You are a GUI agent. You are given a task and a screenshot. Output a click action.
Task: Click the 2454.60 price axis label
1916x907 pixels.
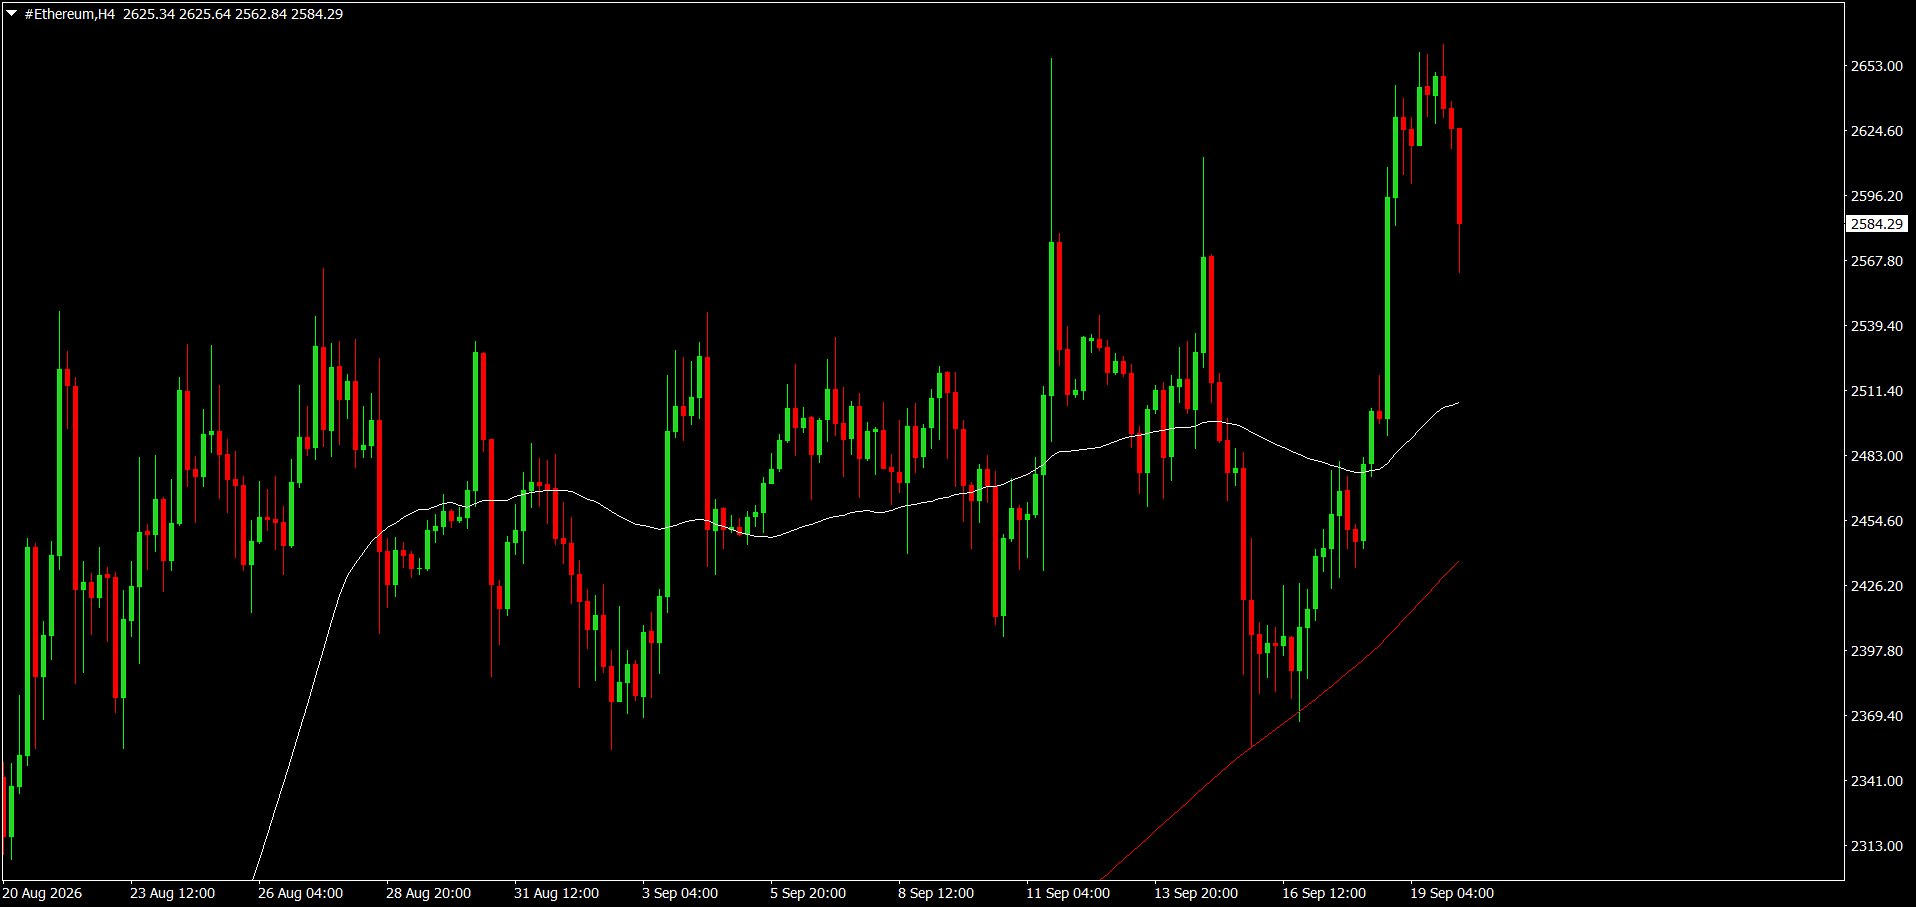1876,521
